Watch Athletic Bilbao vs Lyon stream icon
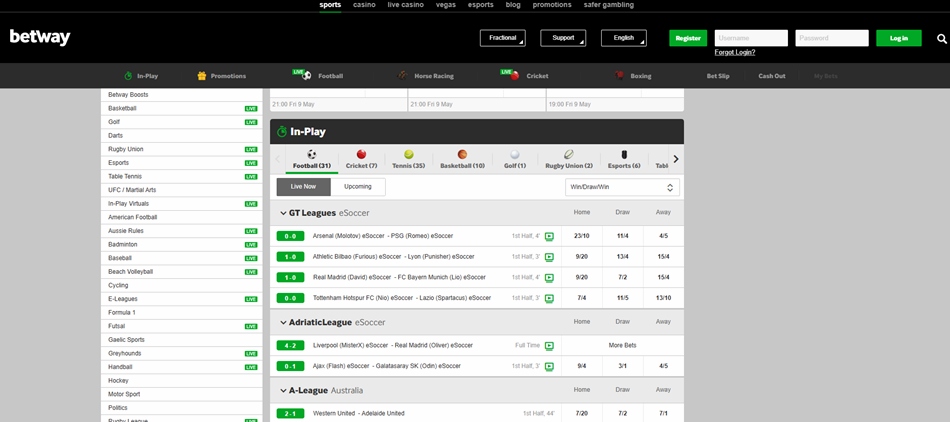This screenshot has height=422, width=950. point(549,257)
